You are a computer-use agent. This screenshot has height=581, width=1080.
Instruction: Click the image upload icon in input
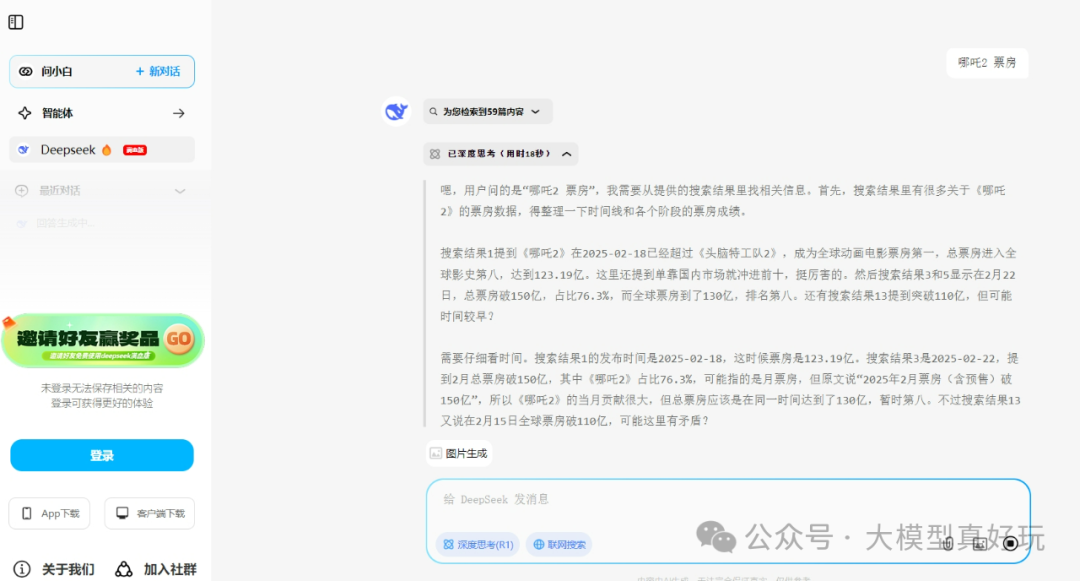[x=979, y=544]
